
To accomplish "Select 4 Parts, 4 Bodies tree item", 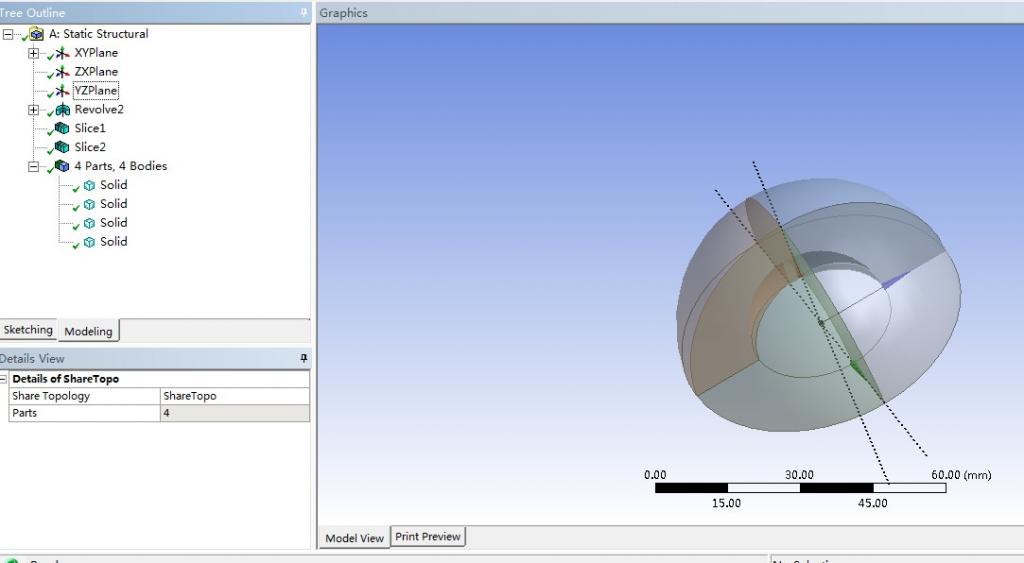I will tap(121, 167).
